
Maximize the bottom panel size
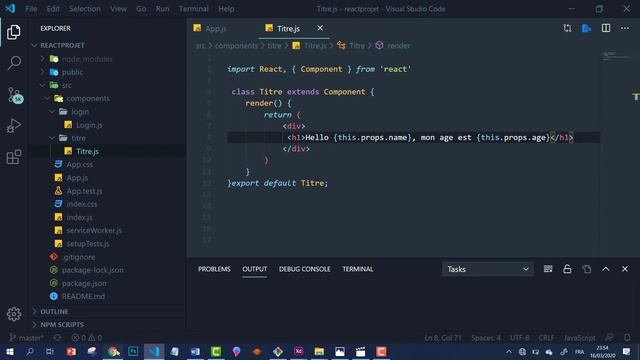[606, 269]
